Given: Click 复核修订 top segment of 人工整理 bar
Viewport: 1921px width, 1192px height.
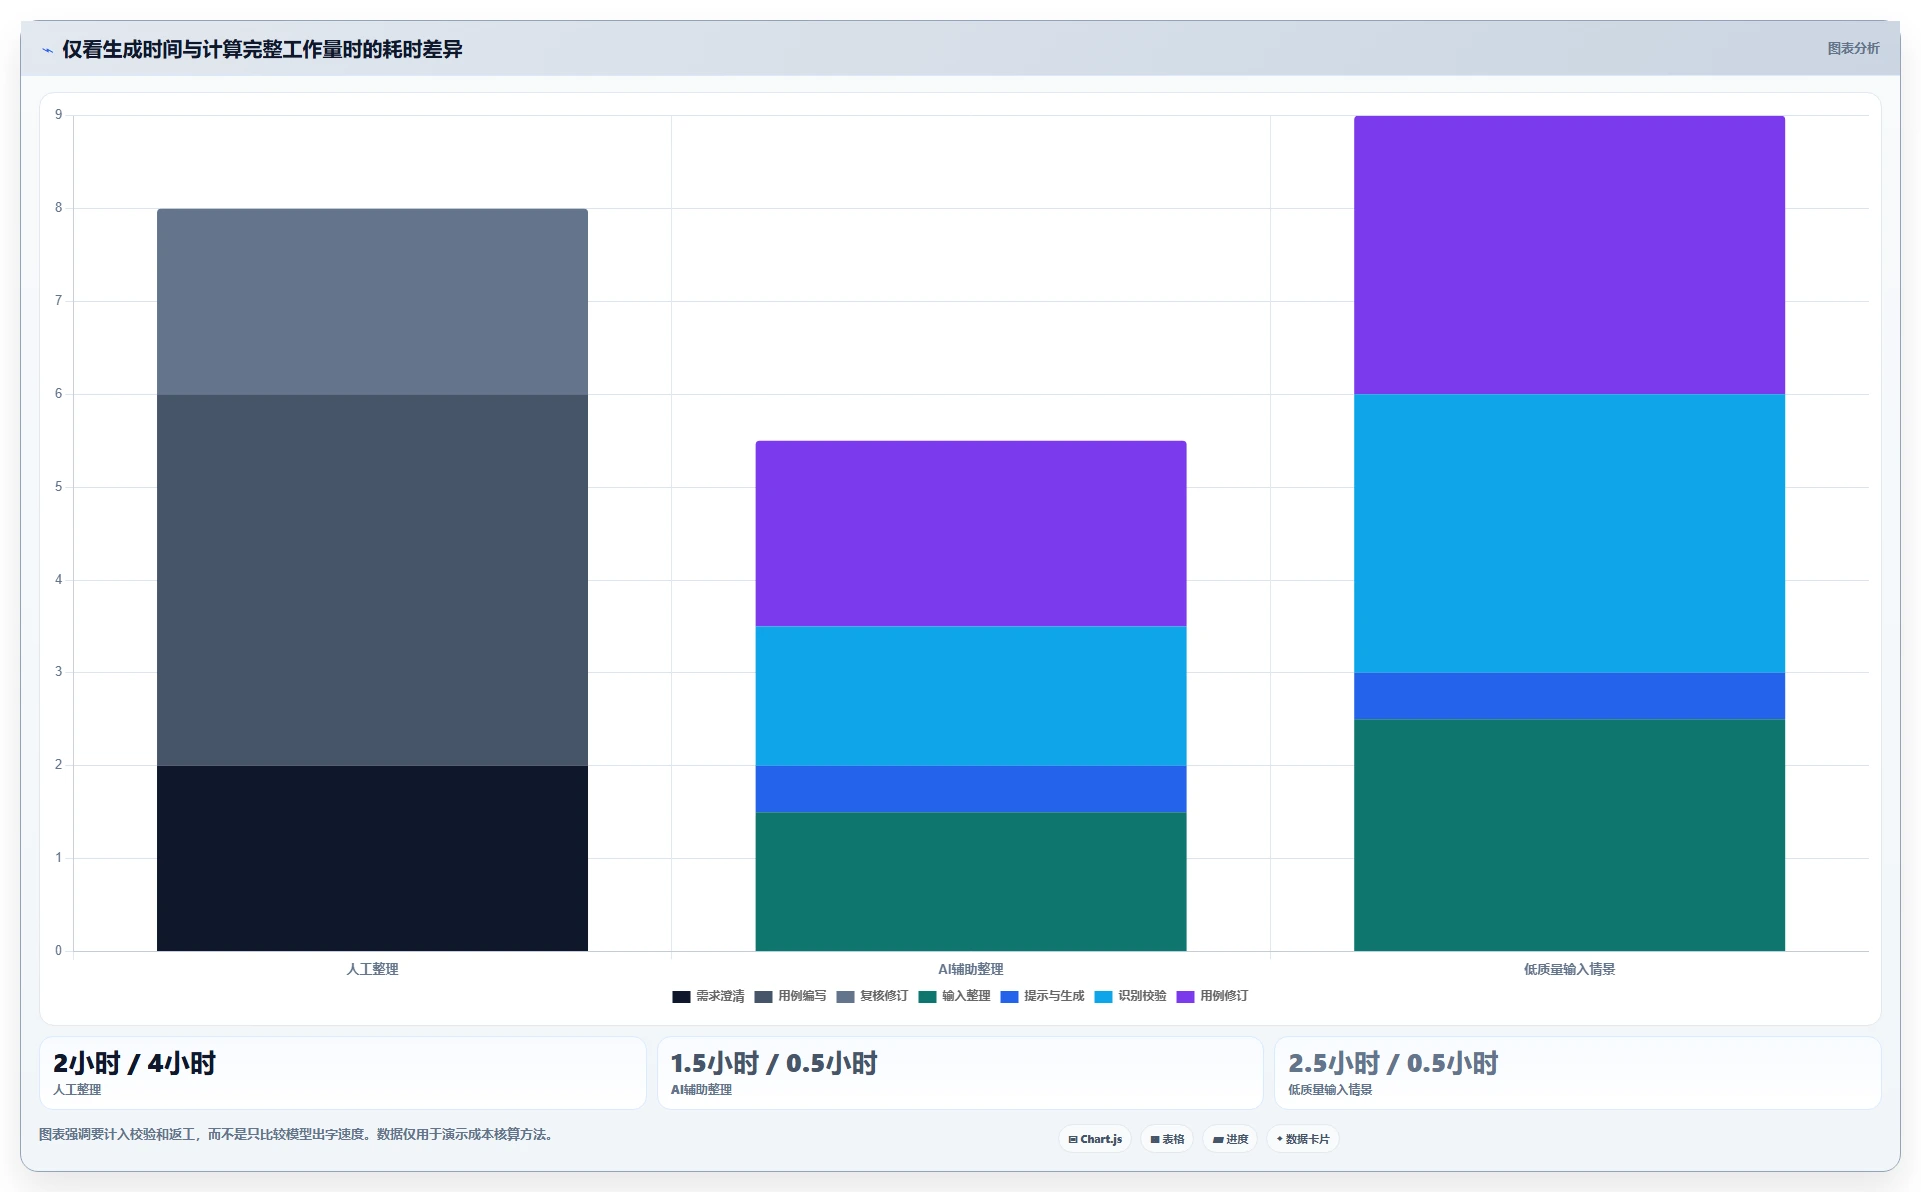Looking at the screenshot, I should pos(372,302).
